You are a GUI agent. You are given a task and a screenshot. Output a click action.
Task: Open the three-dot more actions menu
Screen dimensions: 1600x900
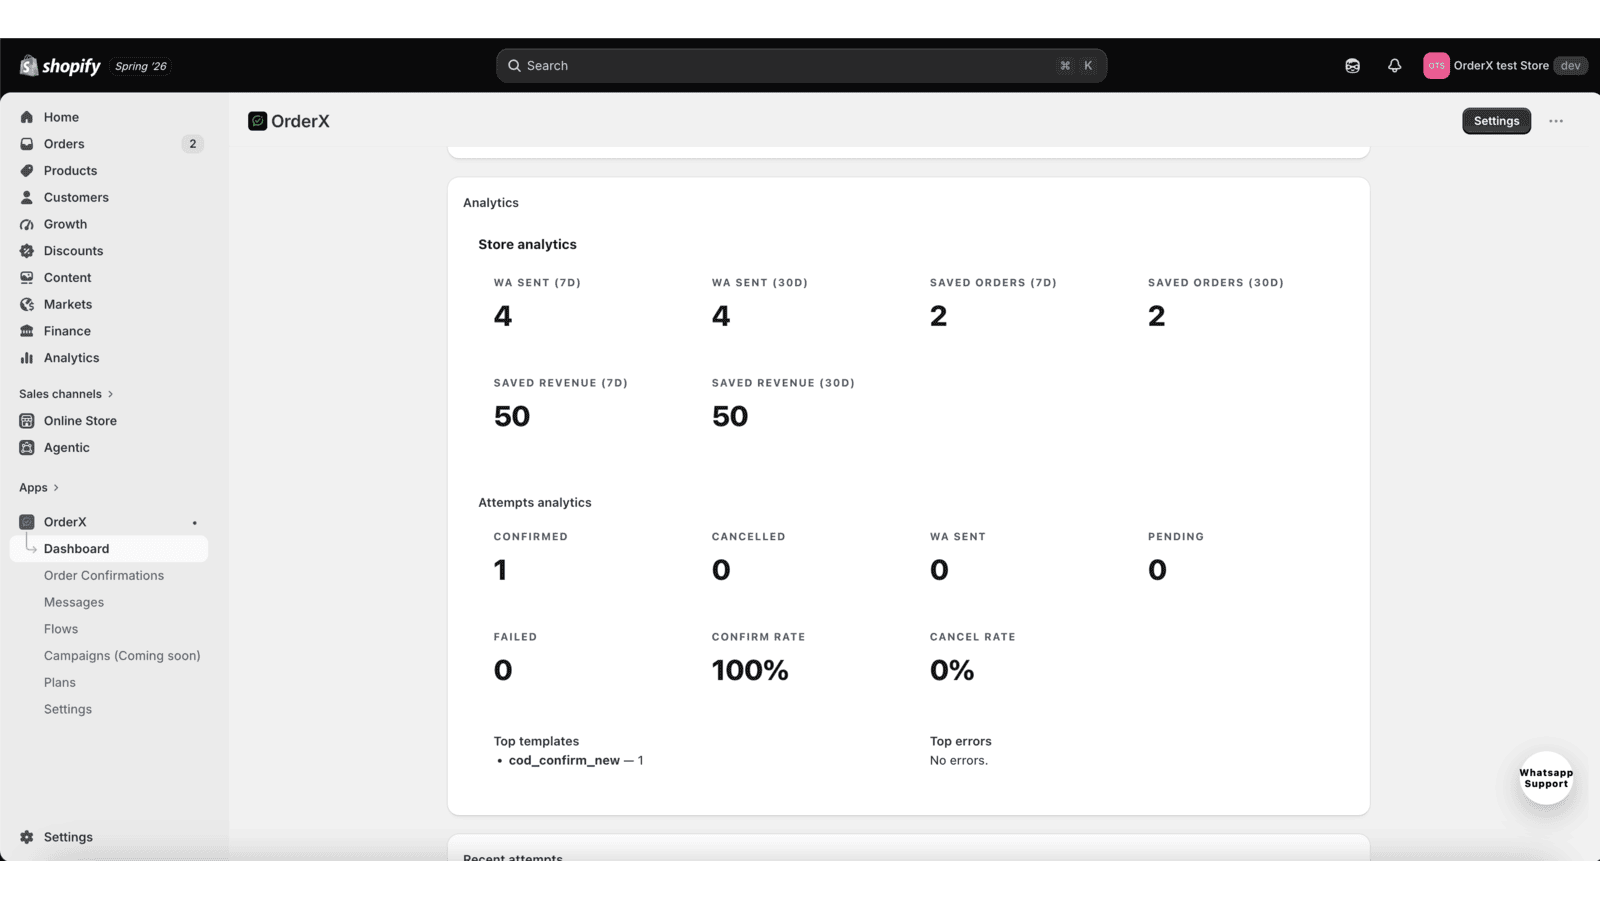click(x=1556, y=121)
